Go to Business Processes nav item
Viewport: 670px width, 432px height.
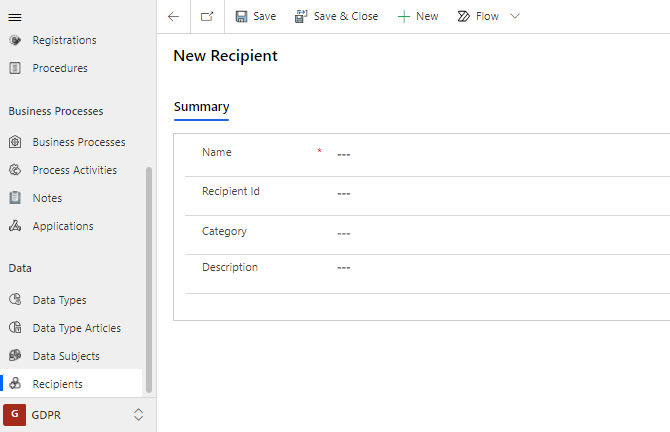pos(78,142)
